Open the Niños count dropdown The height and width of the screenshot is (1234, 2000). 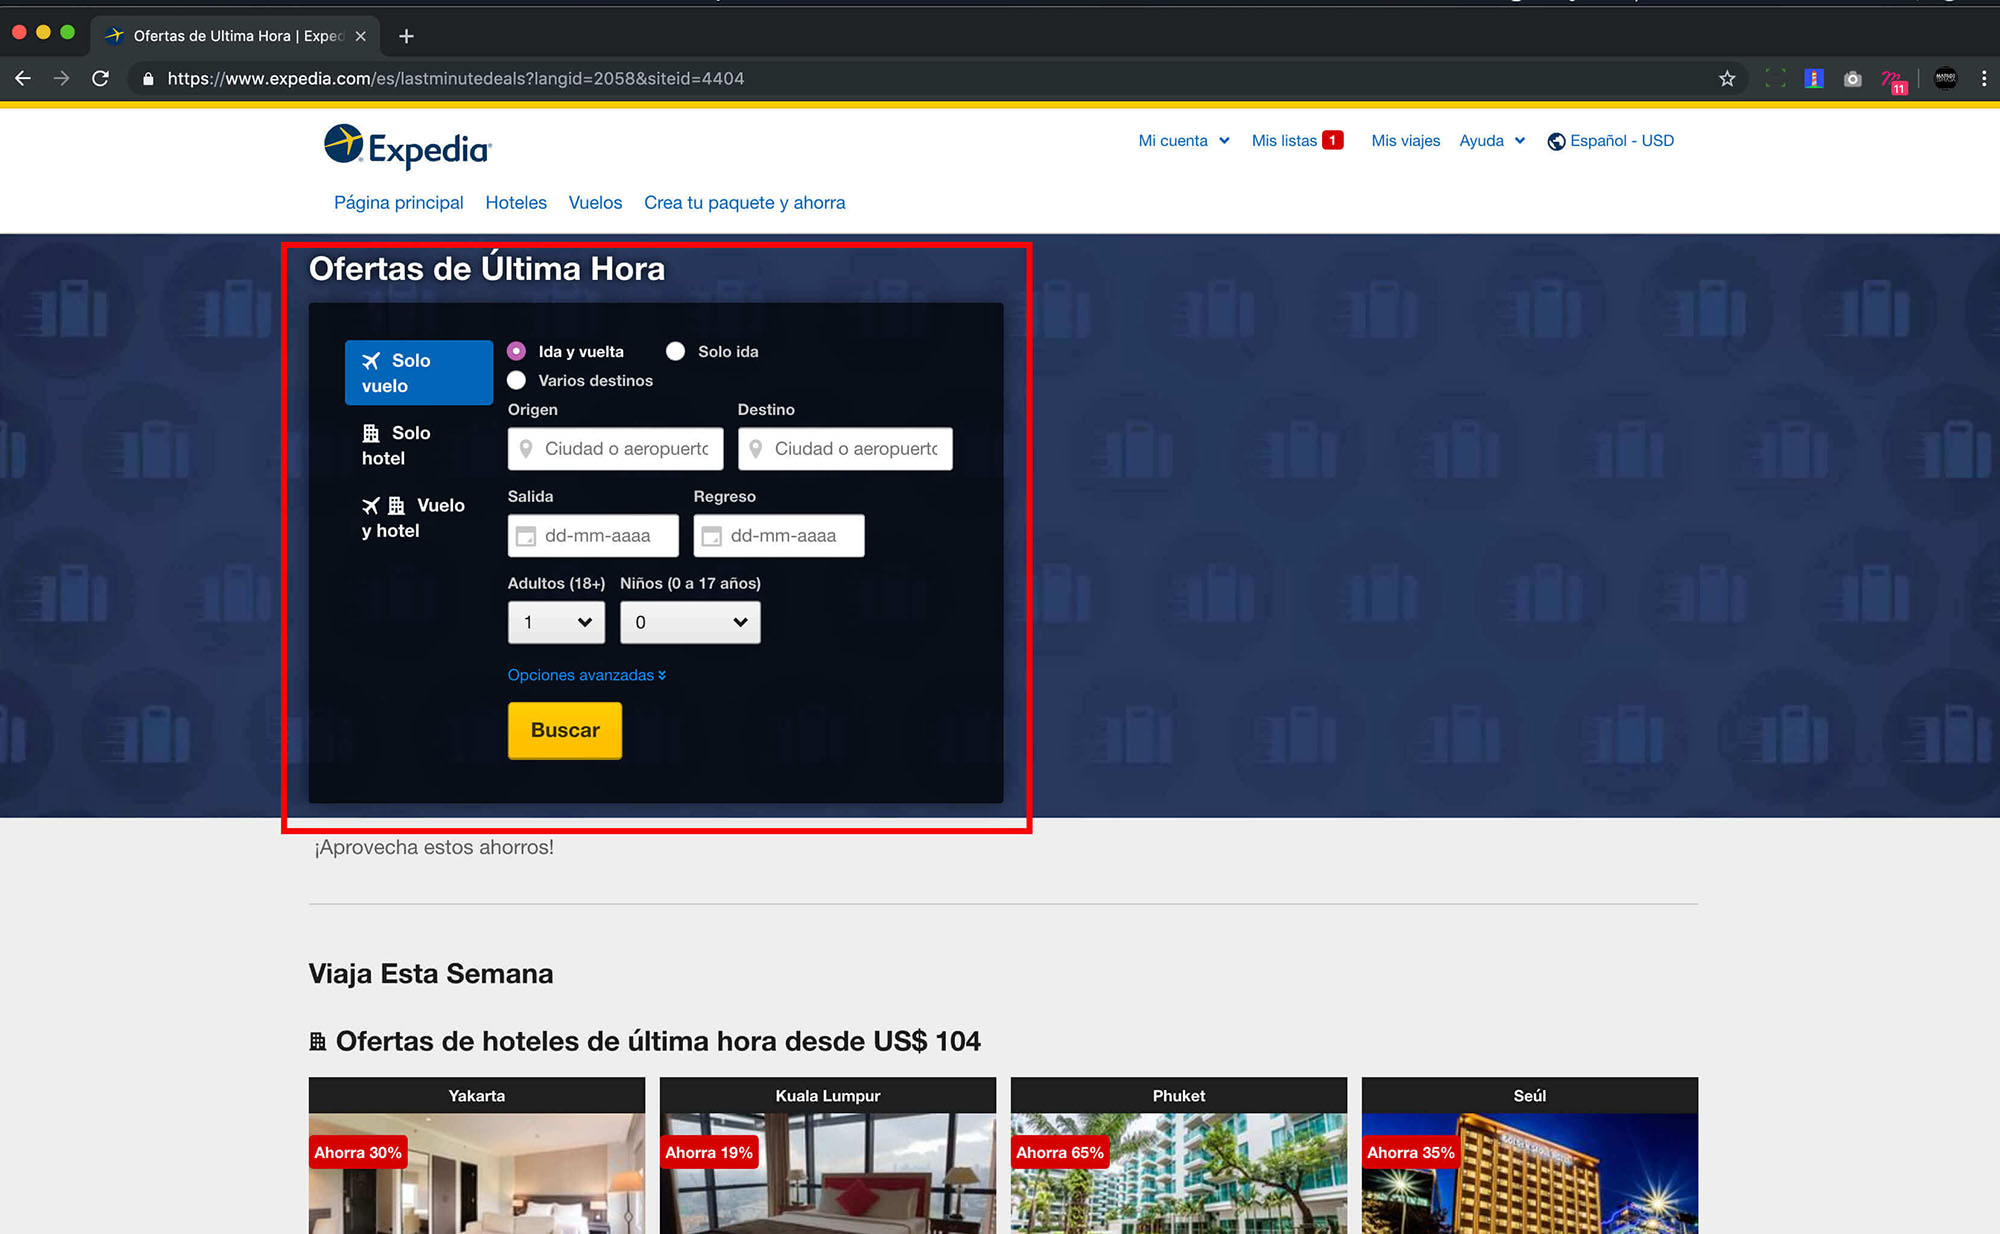[x=690, y=622]
